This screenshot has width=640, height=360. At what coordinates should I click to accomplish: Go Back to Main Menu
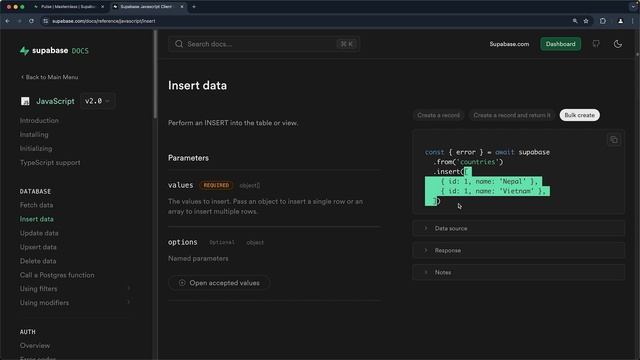click(49, 77)
